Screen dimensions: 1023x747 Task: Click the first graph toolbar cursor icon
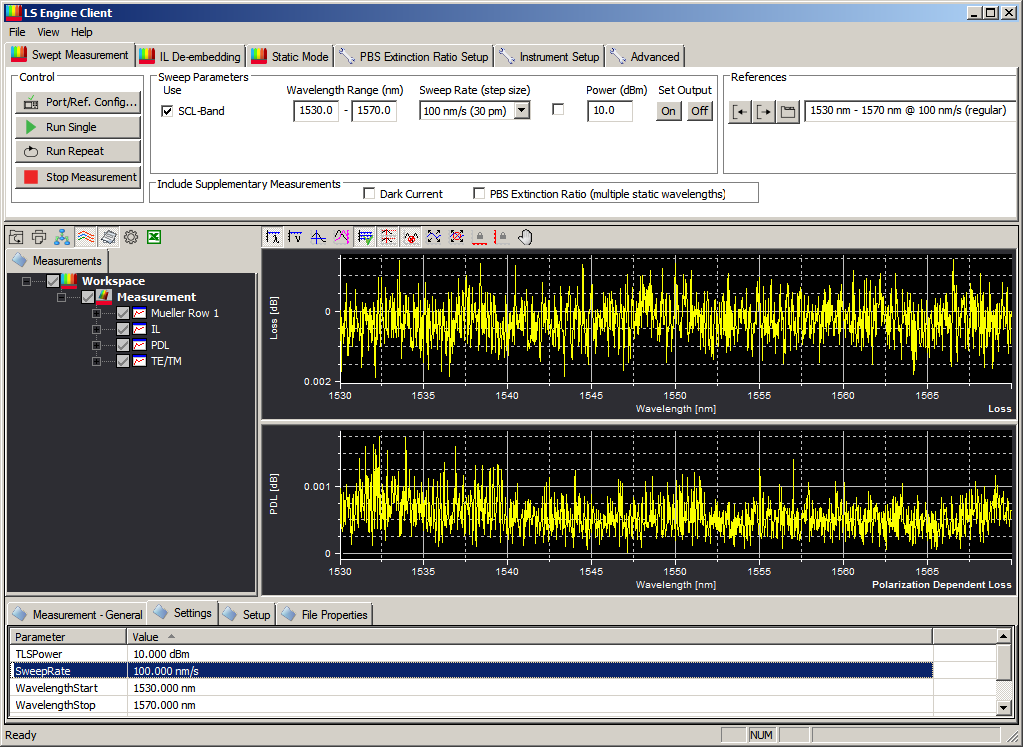tap(273, 237)
